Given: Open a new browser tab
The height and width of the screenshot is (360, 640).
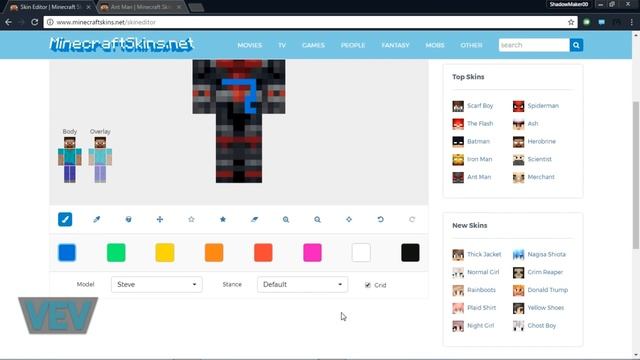Looking at the screenshot, I should click(x=196, y=7).
